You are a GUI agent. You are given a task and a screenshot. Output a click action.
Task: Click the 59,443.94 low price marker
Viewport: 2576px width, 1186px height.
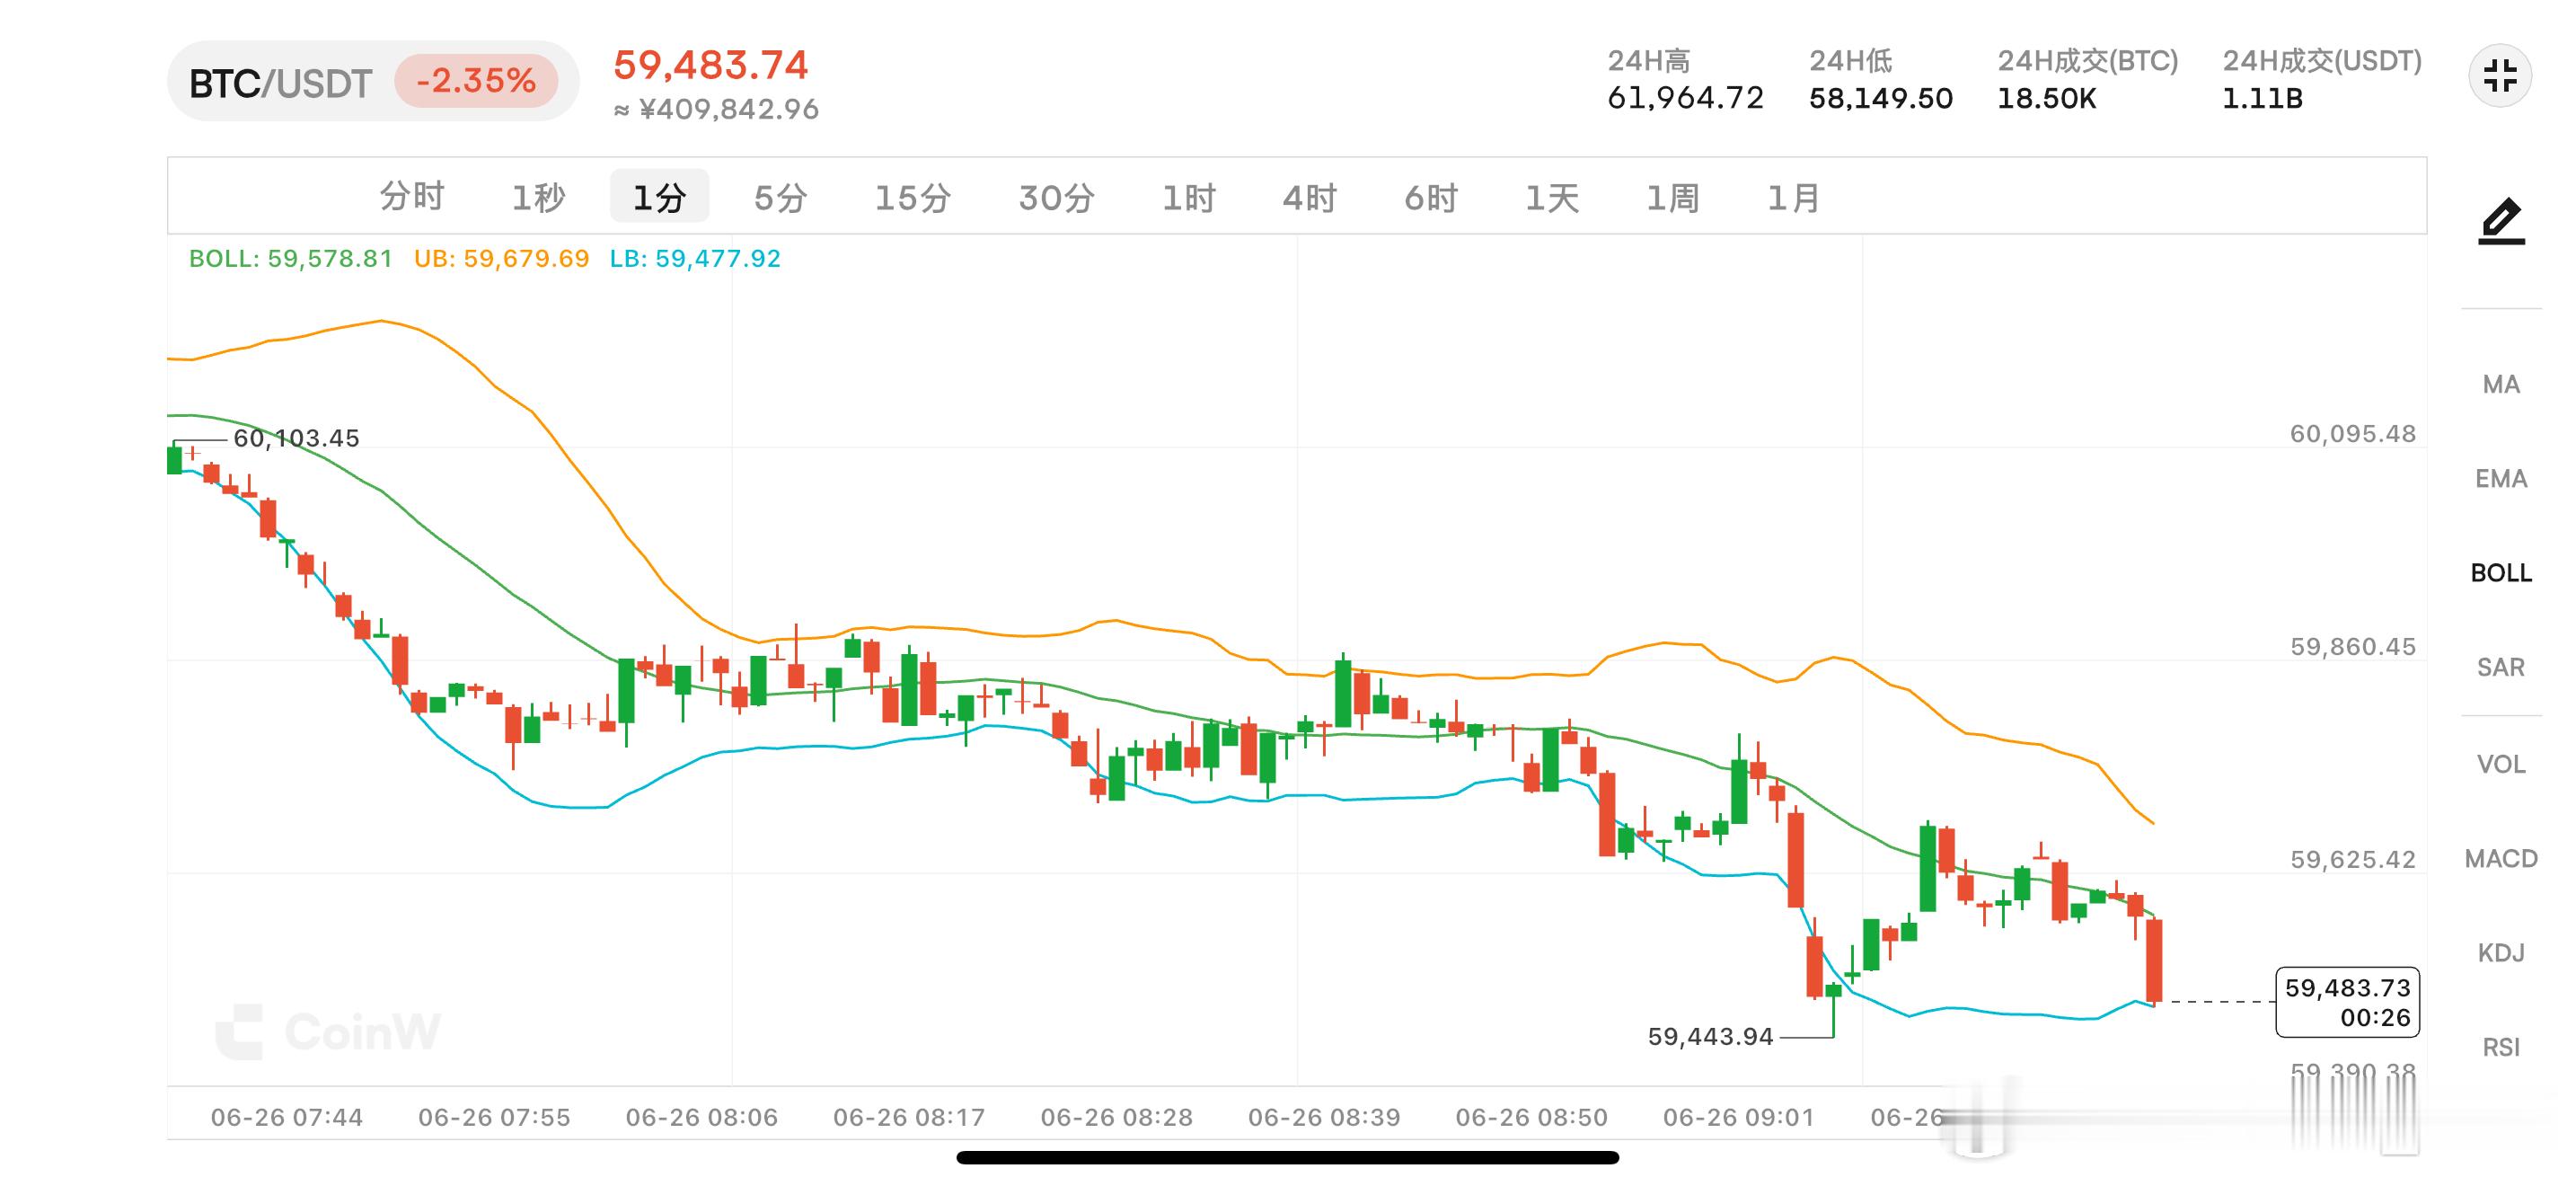pos(1710,1036)
